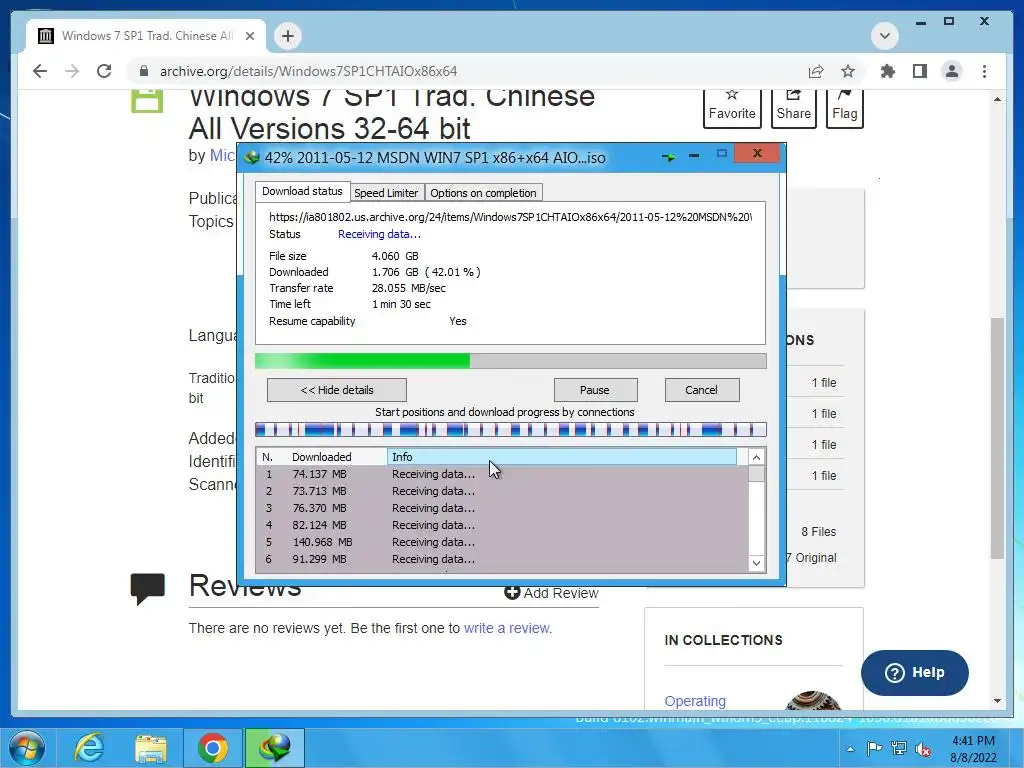This screenshot has width=1024, height=768.
Task: Click the Share button on the archive page
Action: [793, 107]
